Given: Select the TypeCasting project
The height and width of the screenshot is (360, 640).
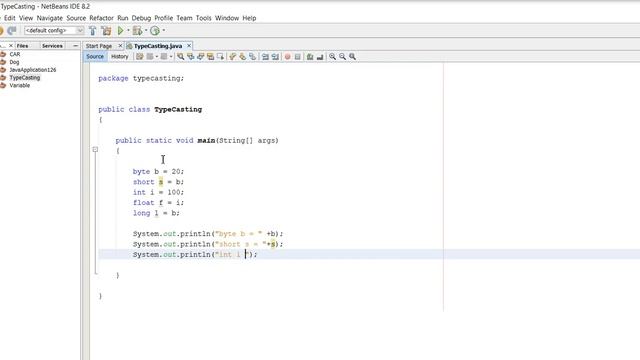Looking at the screenshot, I should 24,78.
